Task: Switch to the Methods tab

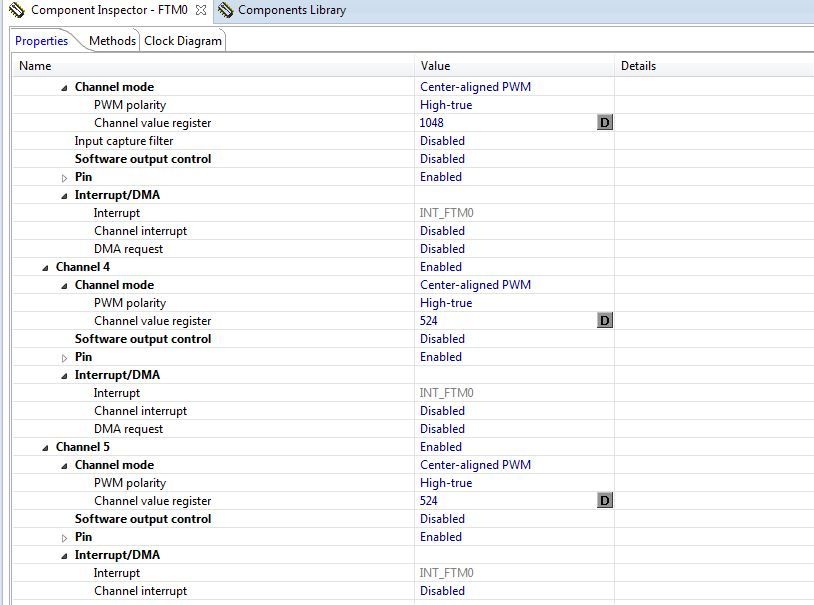Action: point(112,41)
